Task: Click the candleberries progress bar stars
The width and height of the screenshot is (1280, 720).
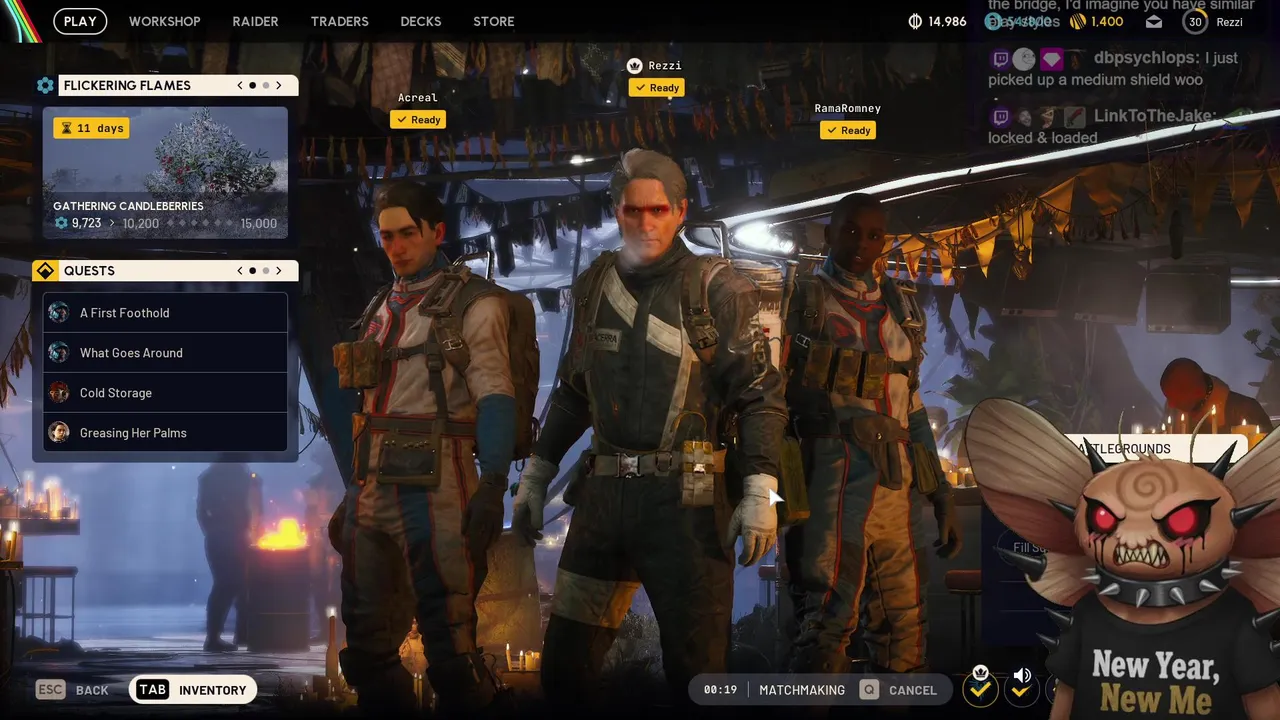Action: tap(199, 224)
